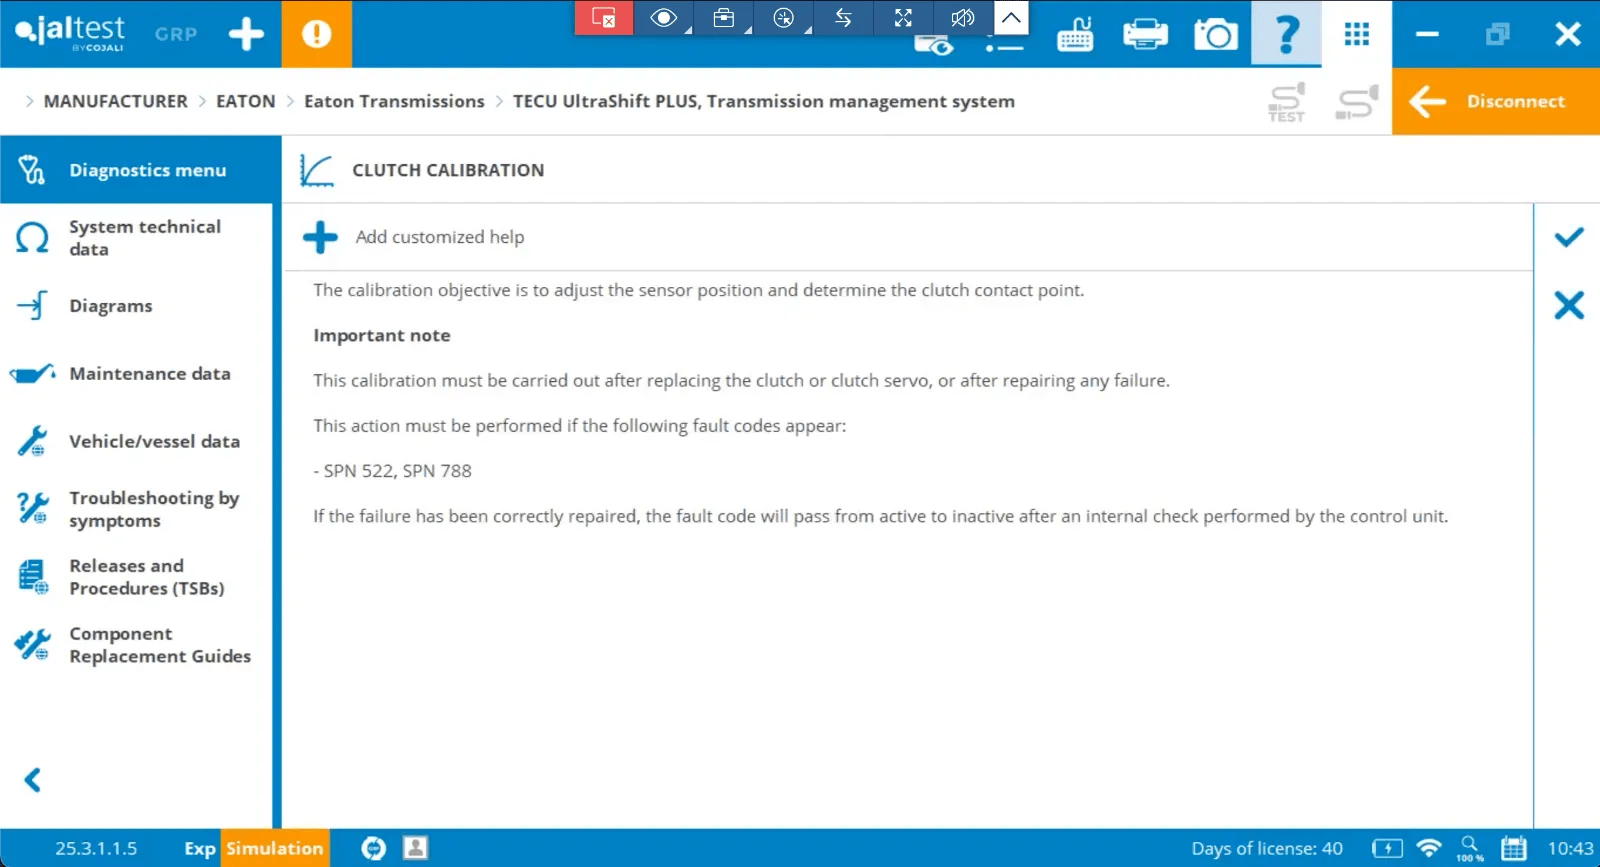Click the printer icon
This screenshot has width=1600, height=867.
(1145, 35)
